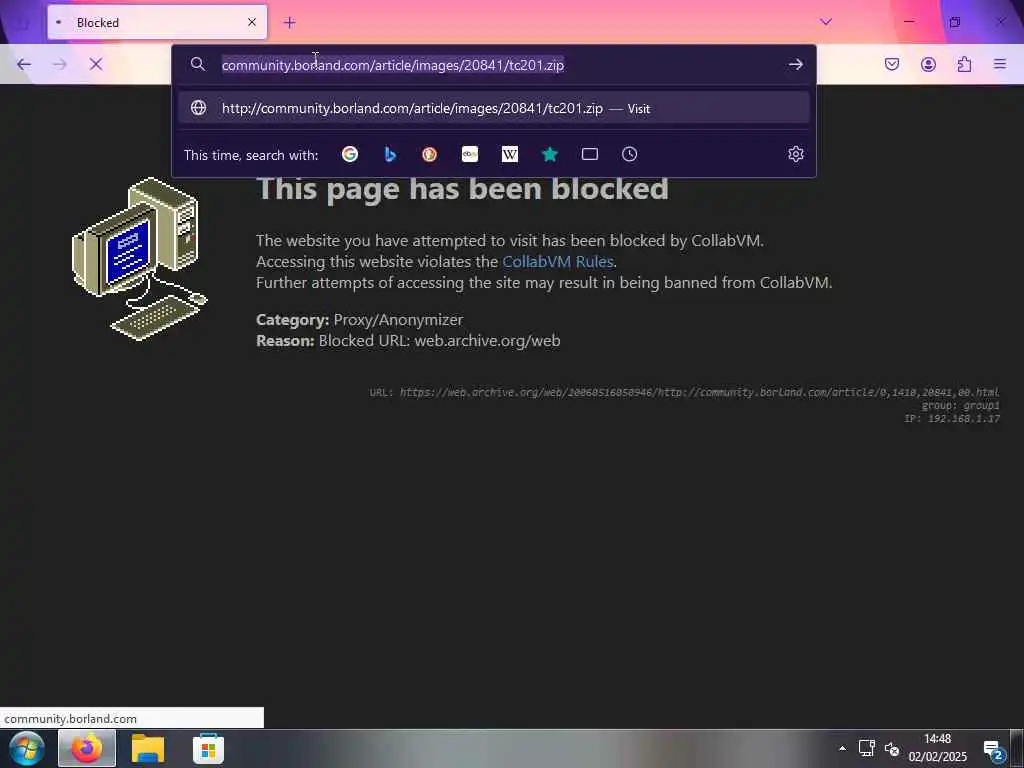Search with DuckDuckGo this time
The image size is (1024, 768).
(x=429, y=154)
